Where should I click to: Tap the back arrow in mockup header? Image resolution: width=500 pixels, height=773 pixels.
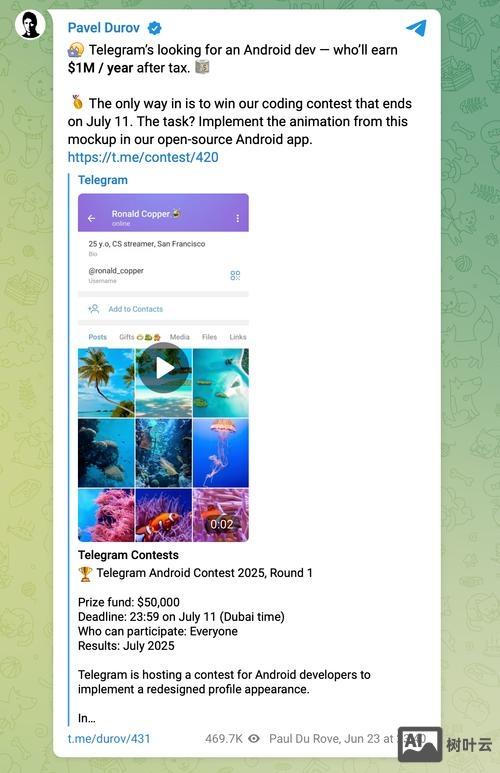click(92, 218)
